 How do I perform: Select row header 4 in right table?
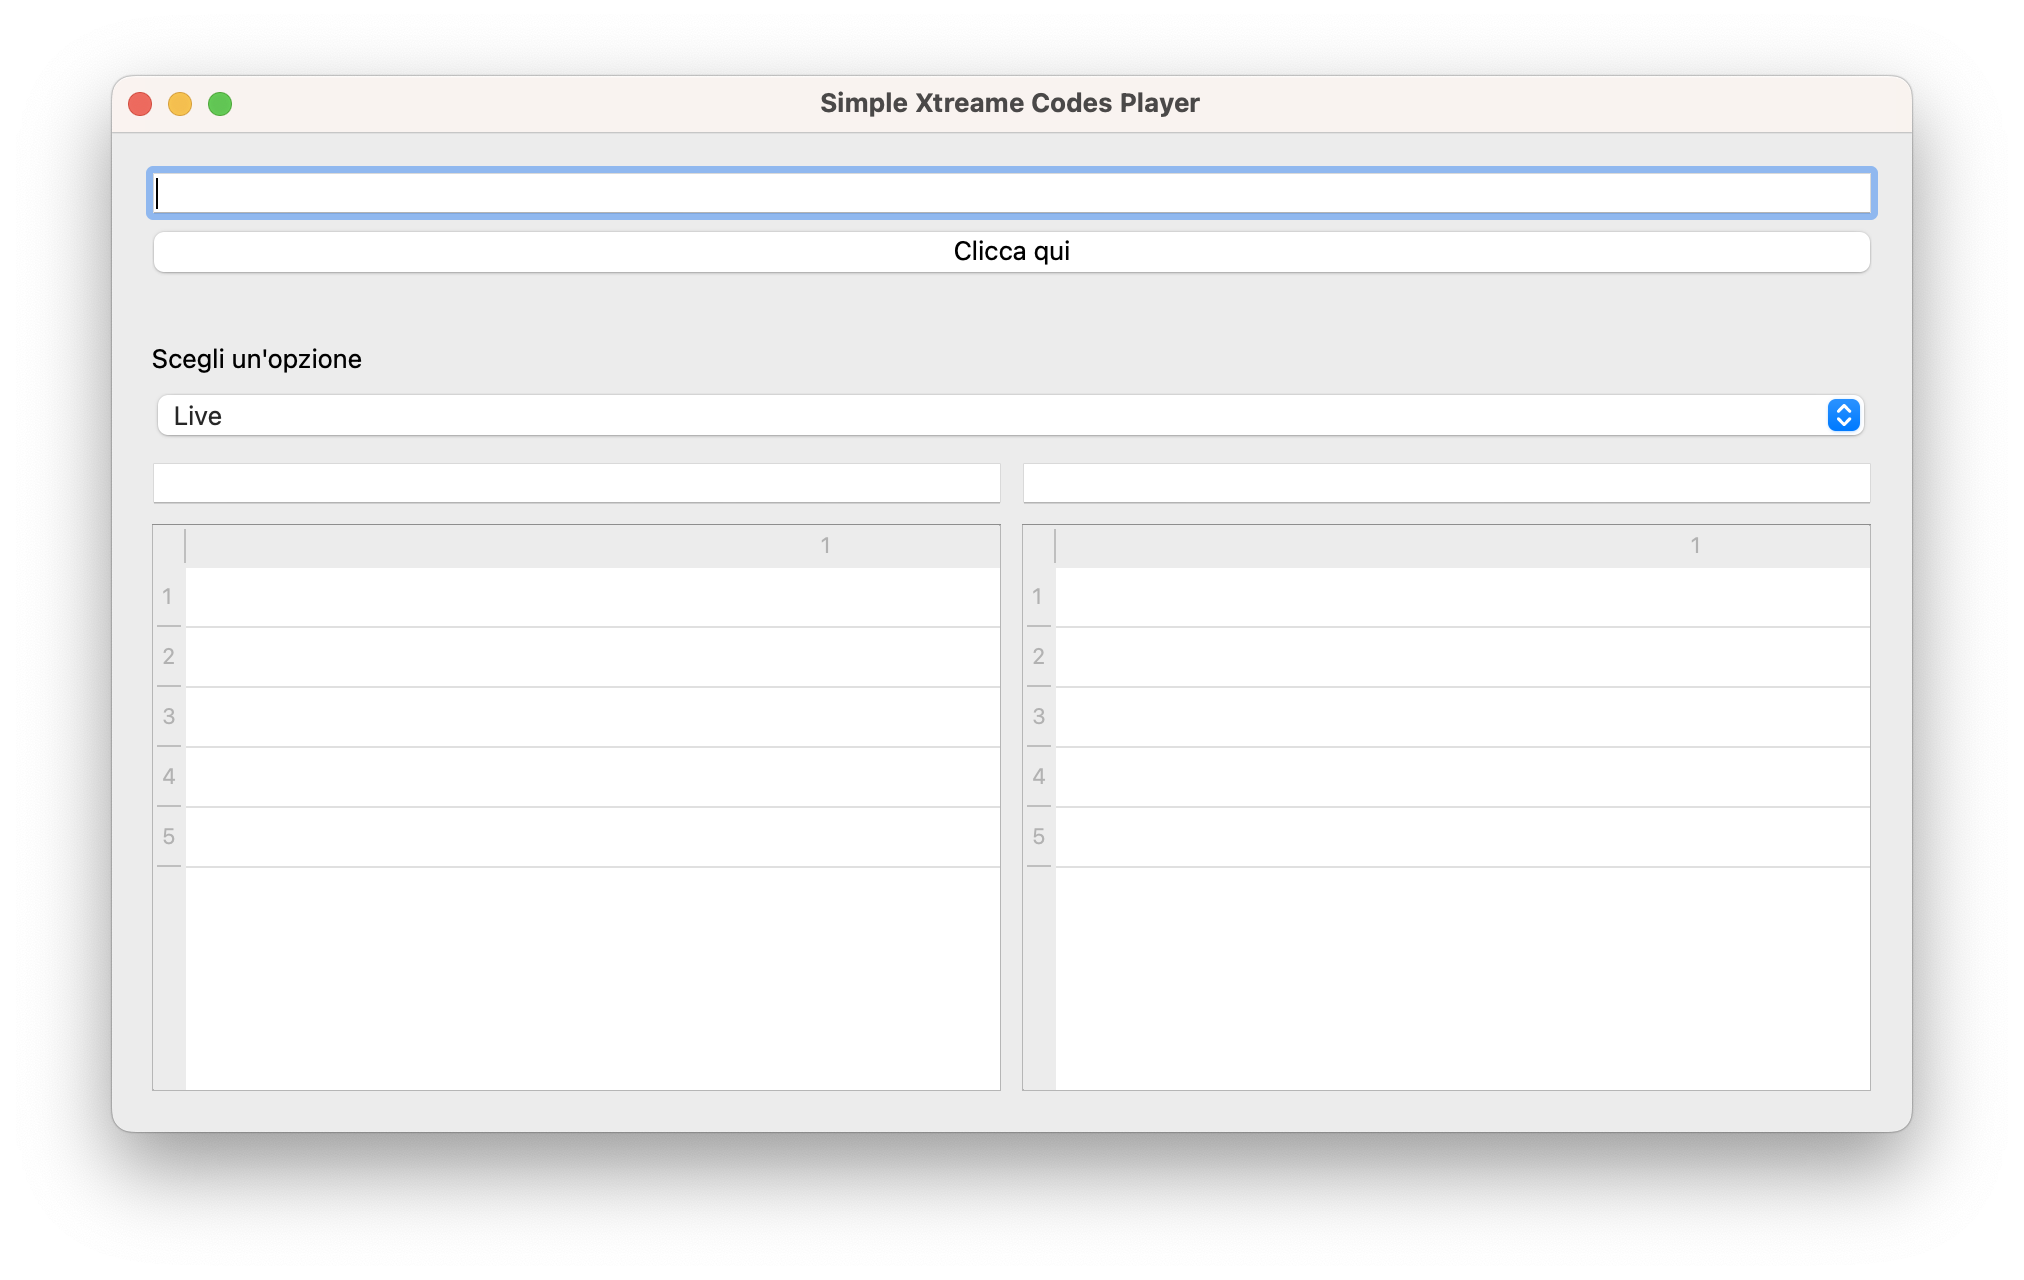click(x=1038, y=777)
